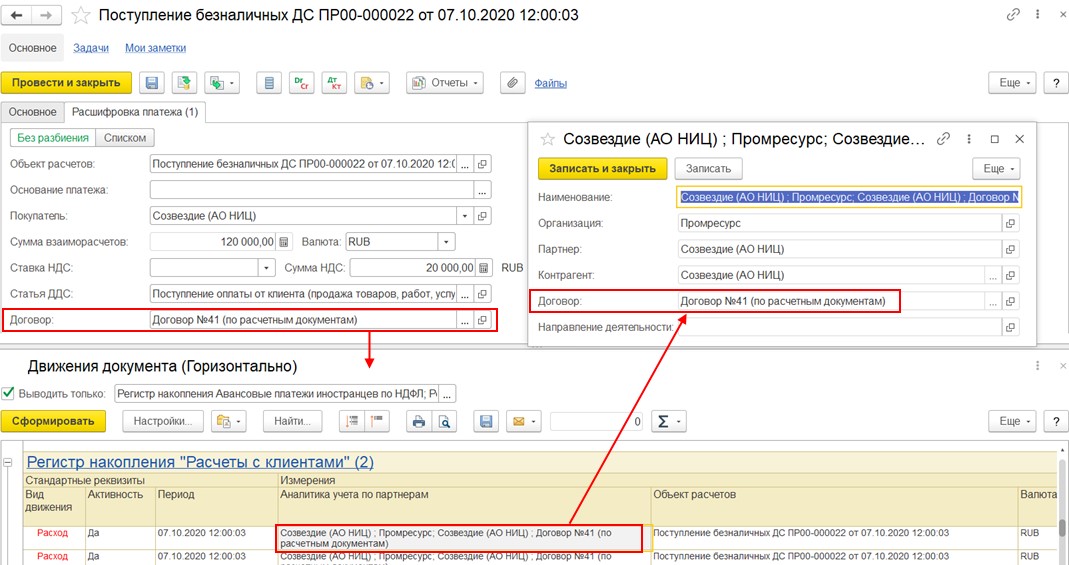Viewport: 1069px width, 565px height.
Task: Click the link icon in the popup title
Action: (x=943, y=140)
